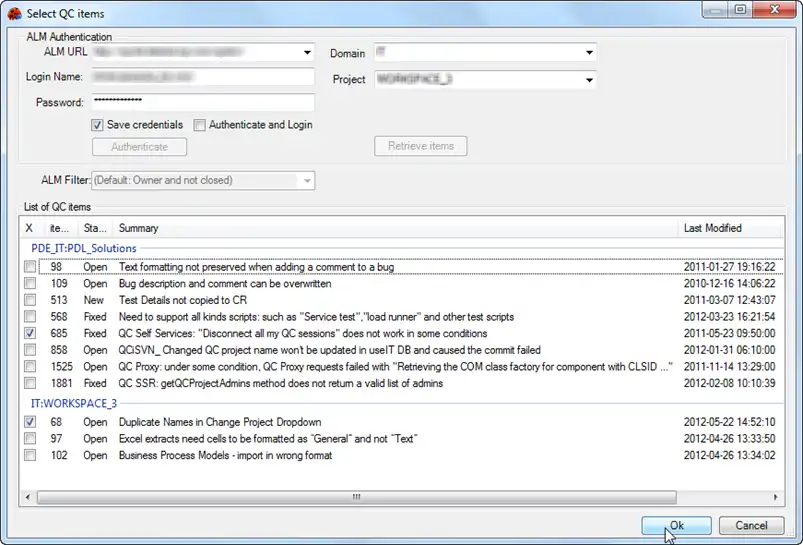Uncheck item 685 QC Self Services
This screenshot has width=803, height=545.
point(30,333)
